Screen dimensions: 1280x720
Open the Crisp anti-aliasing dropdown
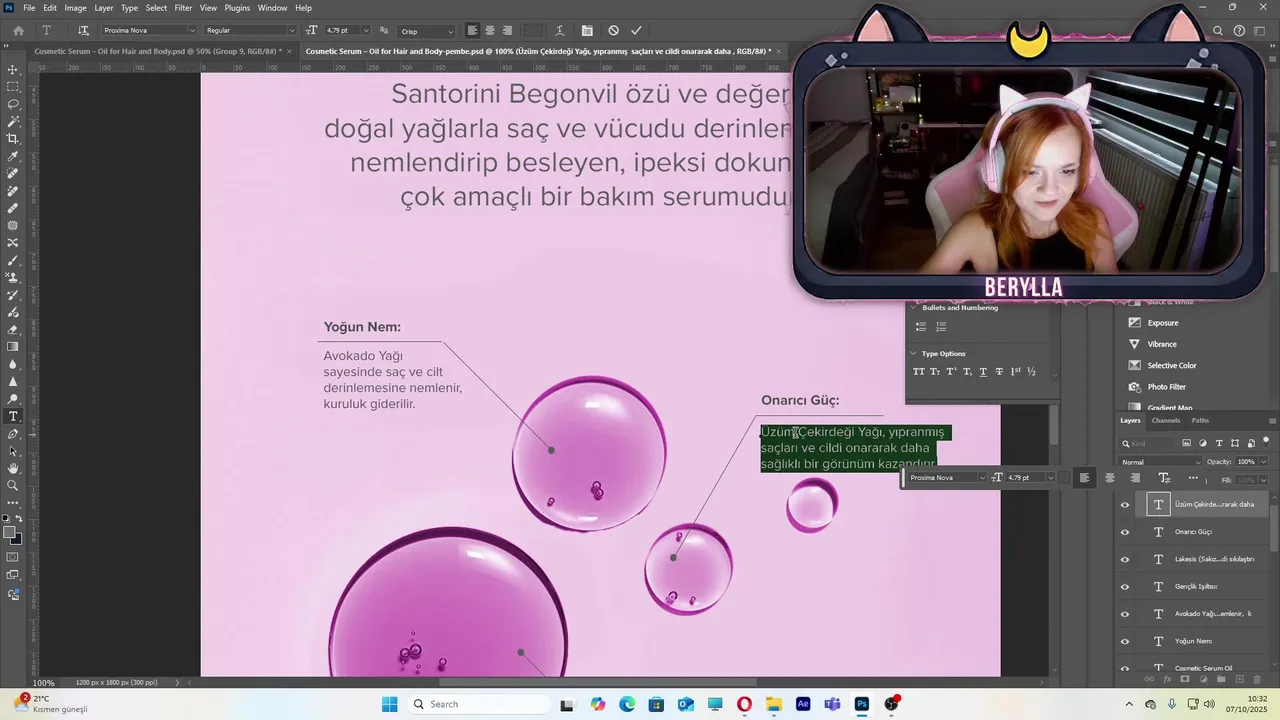[426, 31]
